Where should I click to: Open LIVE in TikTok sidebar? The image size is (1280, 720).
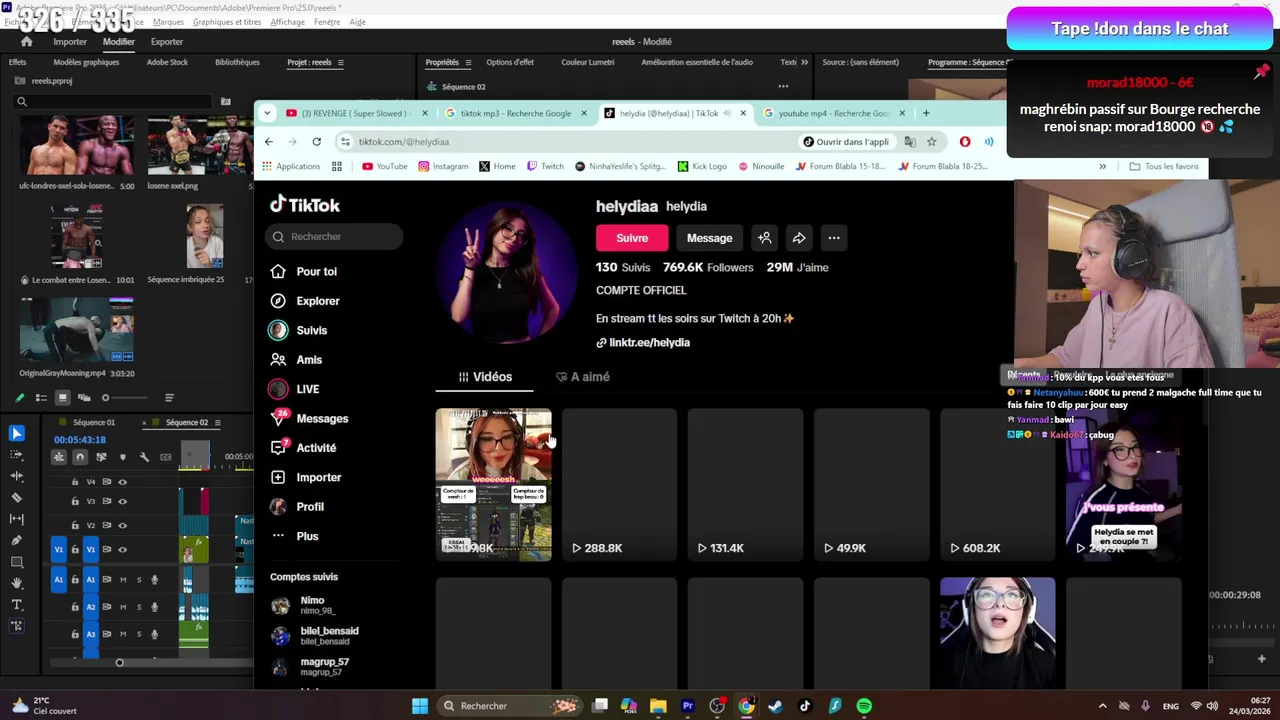pyautogui.click(x=308, y=389)
